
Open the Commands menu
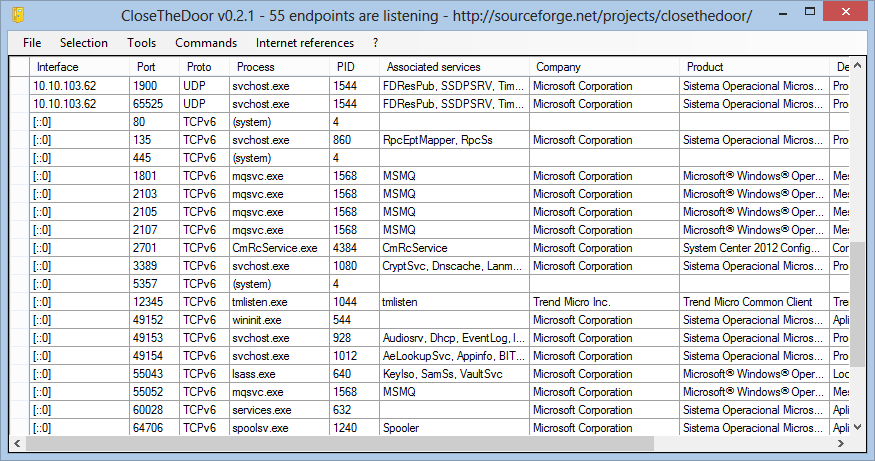(x=206, y=43)
